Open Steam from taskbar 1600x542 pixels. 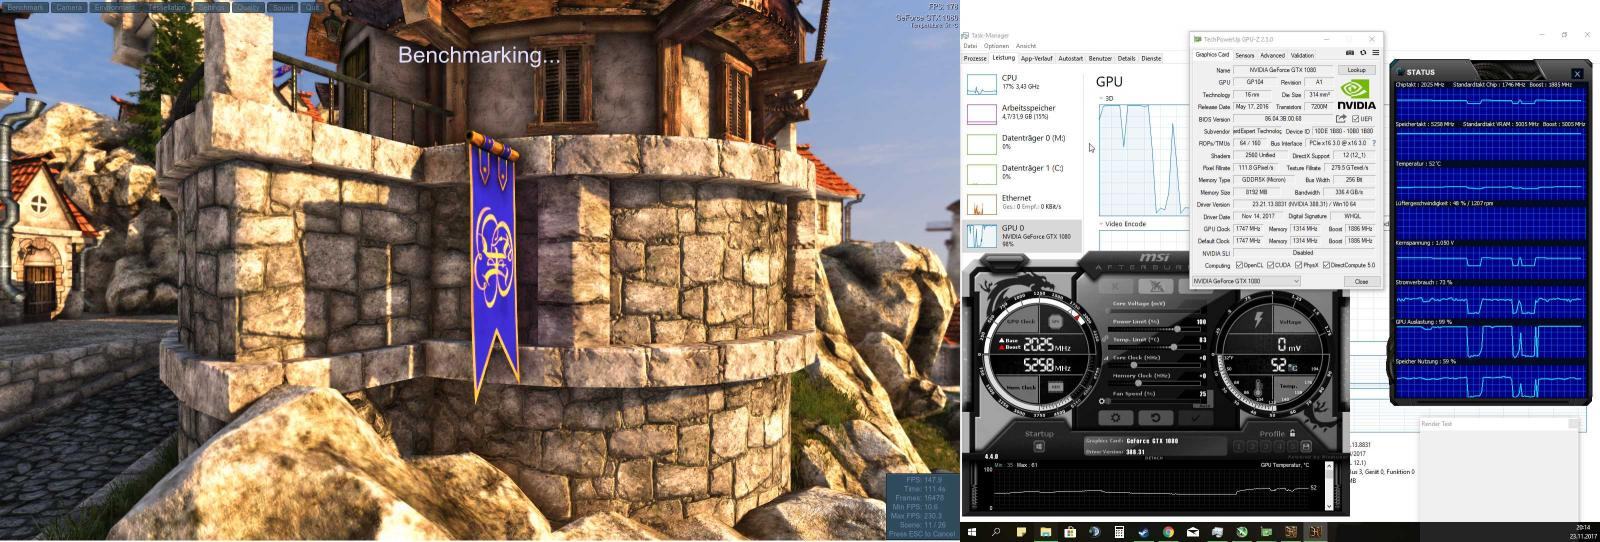coord(1143,532)
